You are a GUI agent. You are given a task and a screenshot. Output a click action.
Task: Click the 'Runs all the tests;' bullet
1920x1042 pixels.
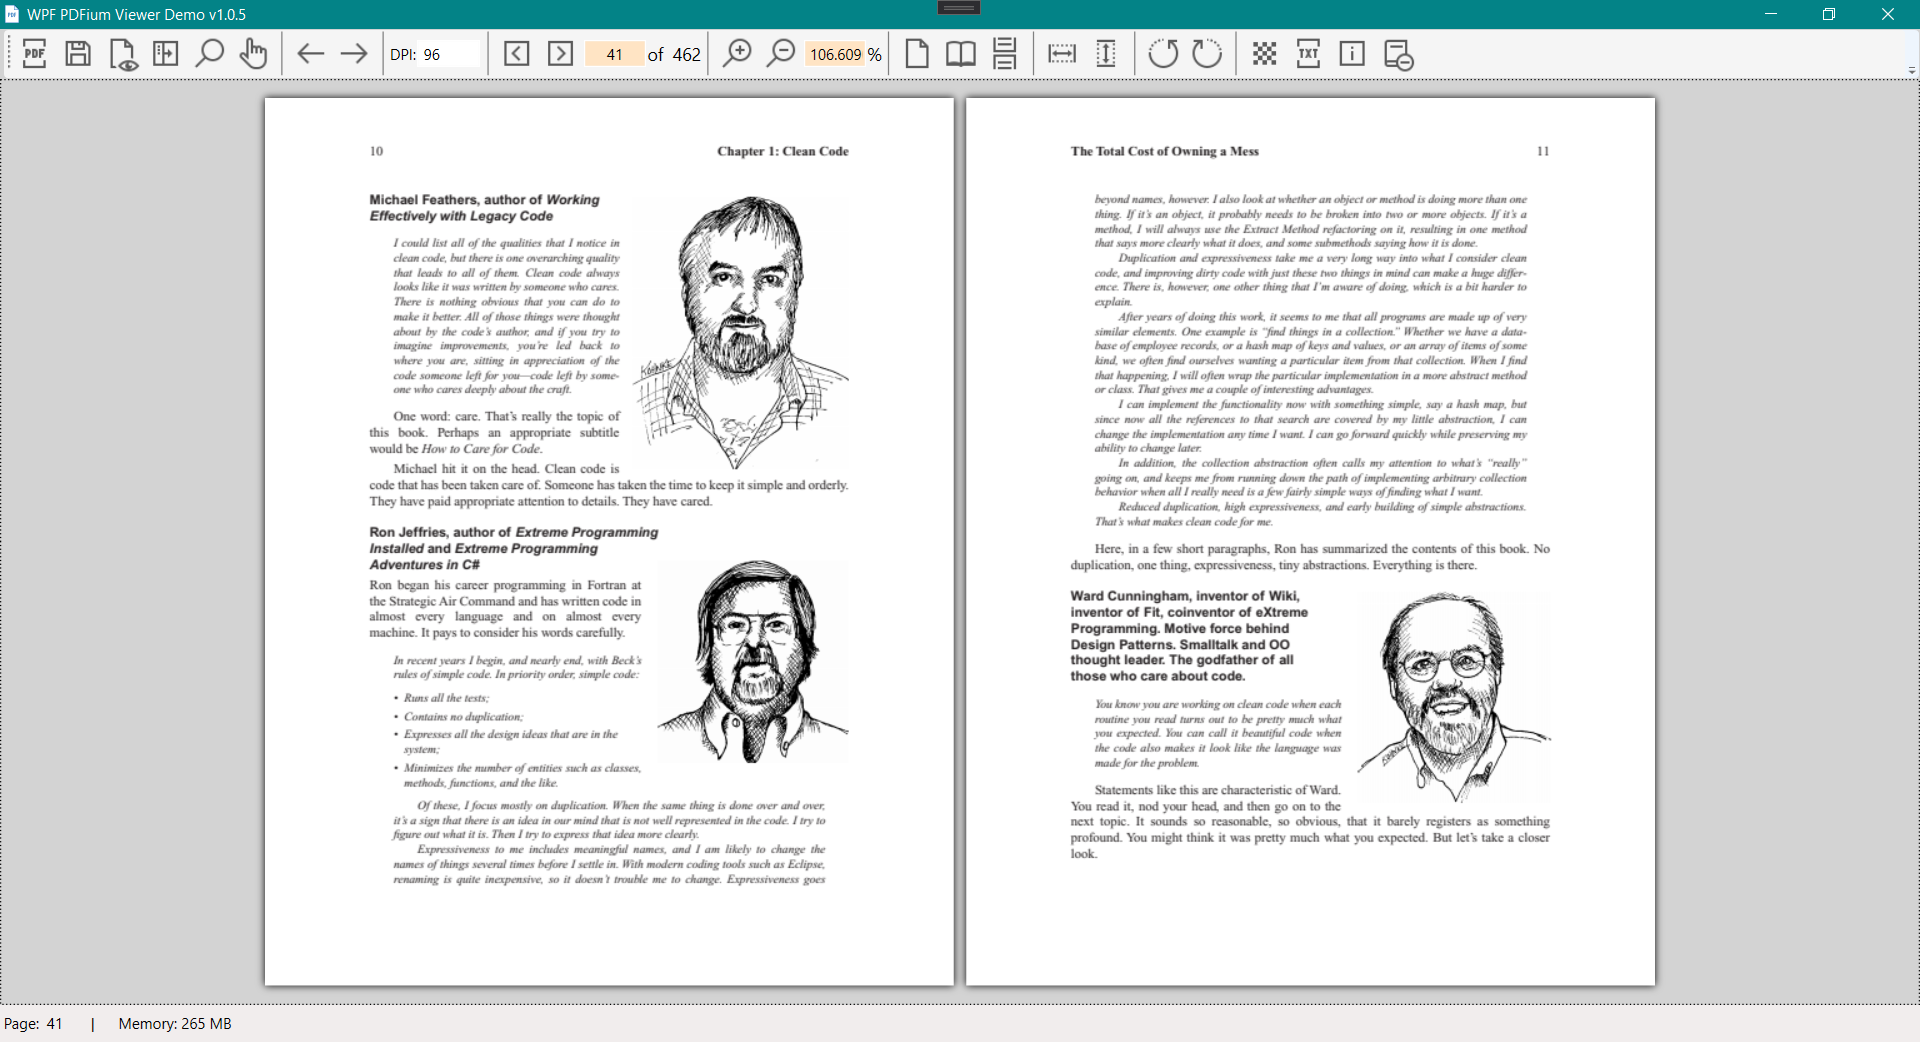446,698
